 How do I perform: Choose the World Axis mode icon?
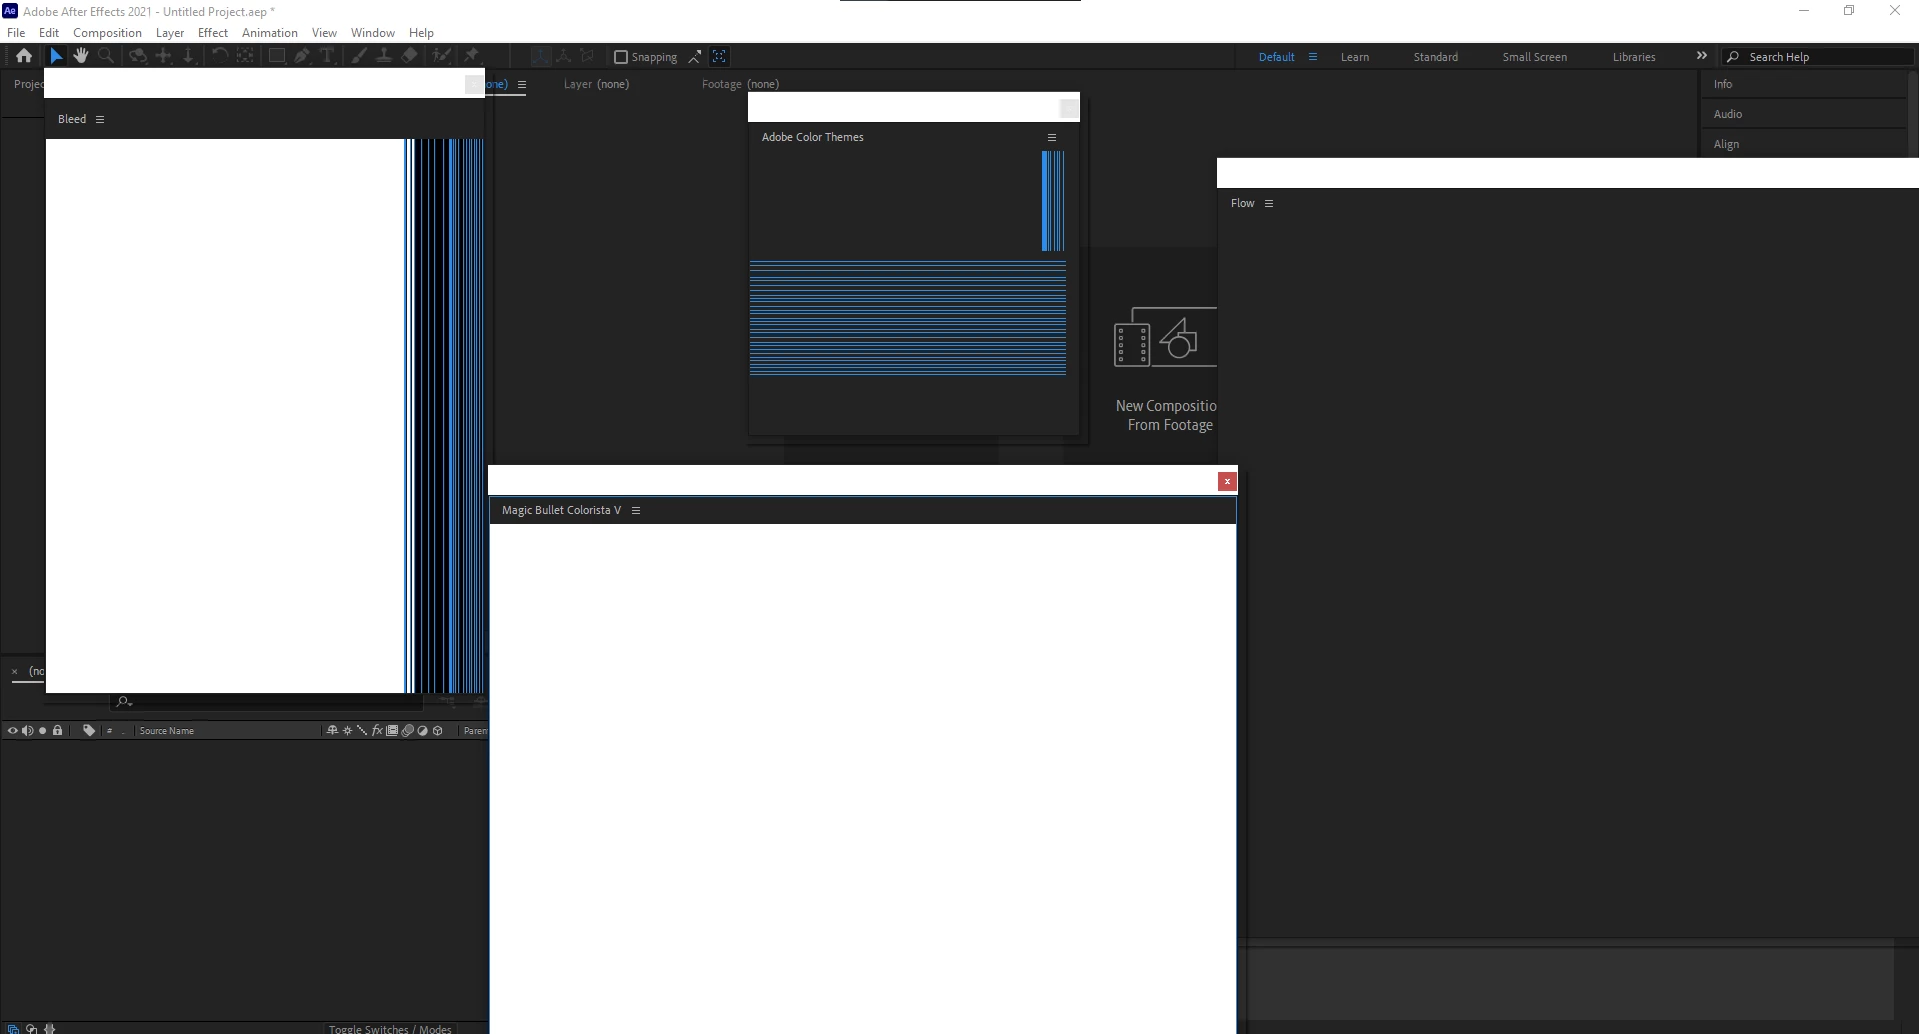[x=564, y=57]
